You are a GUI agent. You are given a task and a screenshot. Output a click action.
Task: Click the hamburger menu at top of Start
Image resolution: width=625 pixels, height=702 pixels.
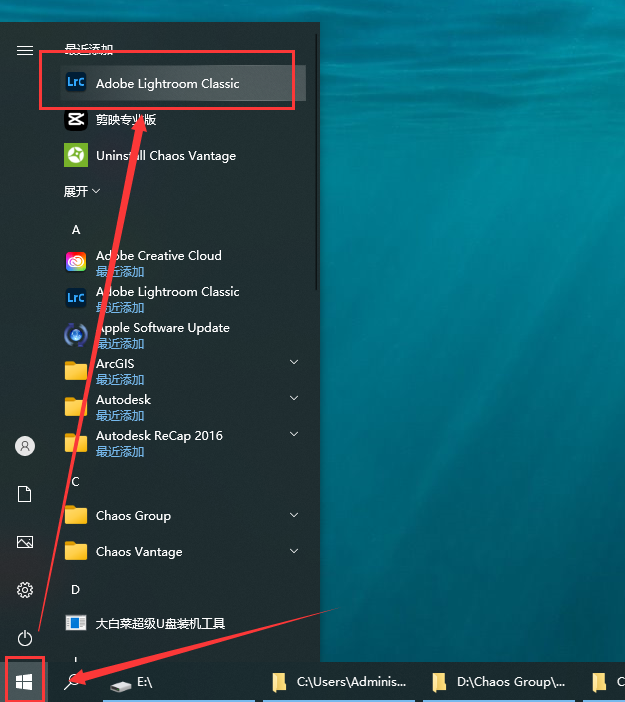(x=25, y=50)
